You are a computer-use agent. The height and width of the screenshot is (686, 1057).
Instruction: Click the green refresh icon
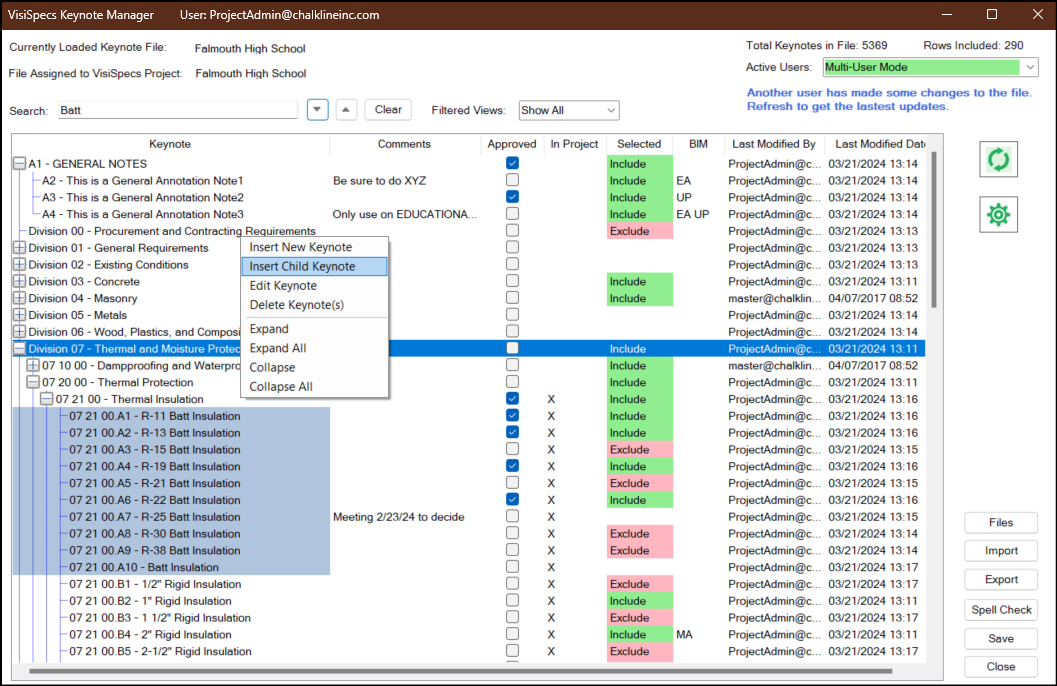998,158
